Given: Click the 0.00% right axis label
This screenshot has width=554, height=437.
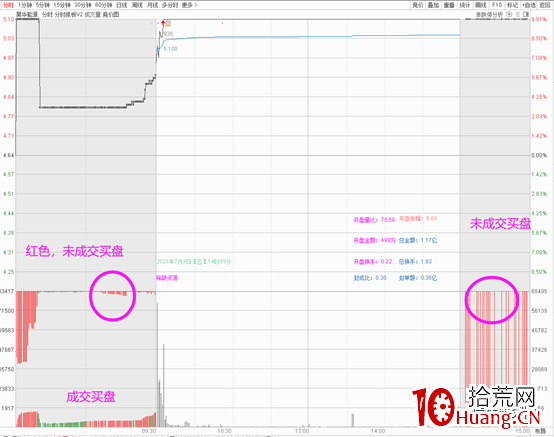Looking at the screenshot, I should click(x=539, y=155).
